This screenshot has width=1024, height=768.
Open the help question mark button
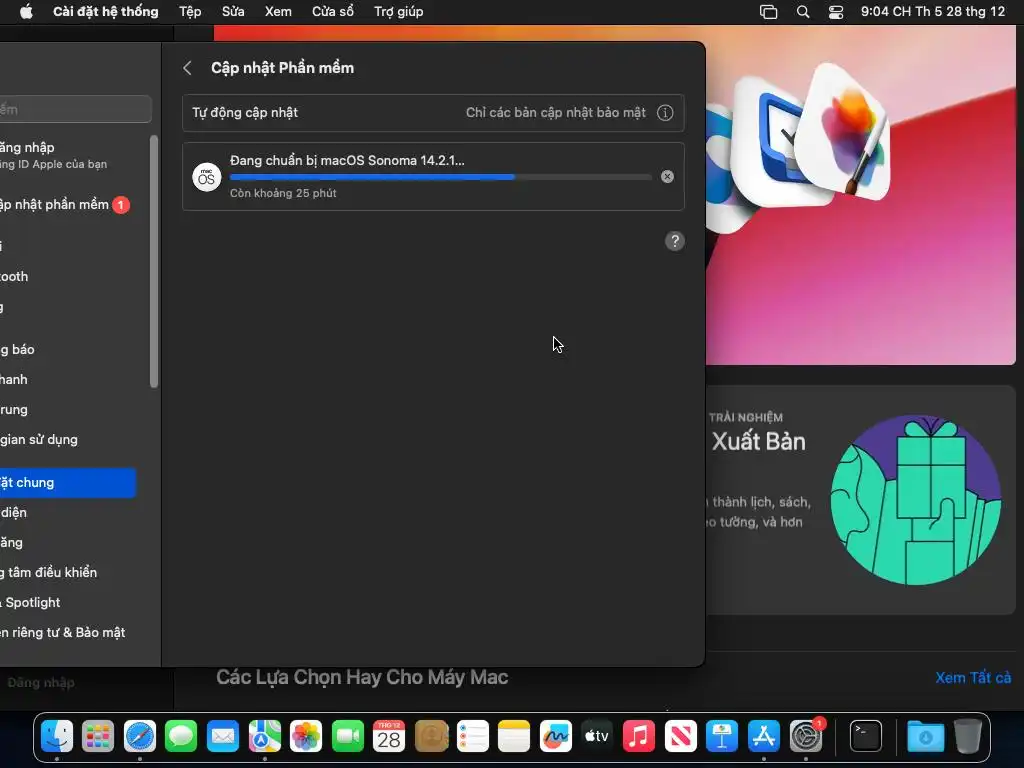[675, 241]
